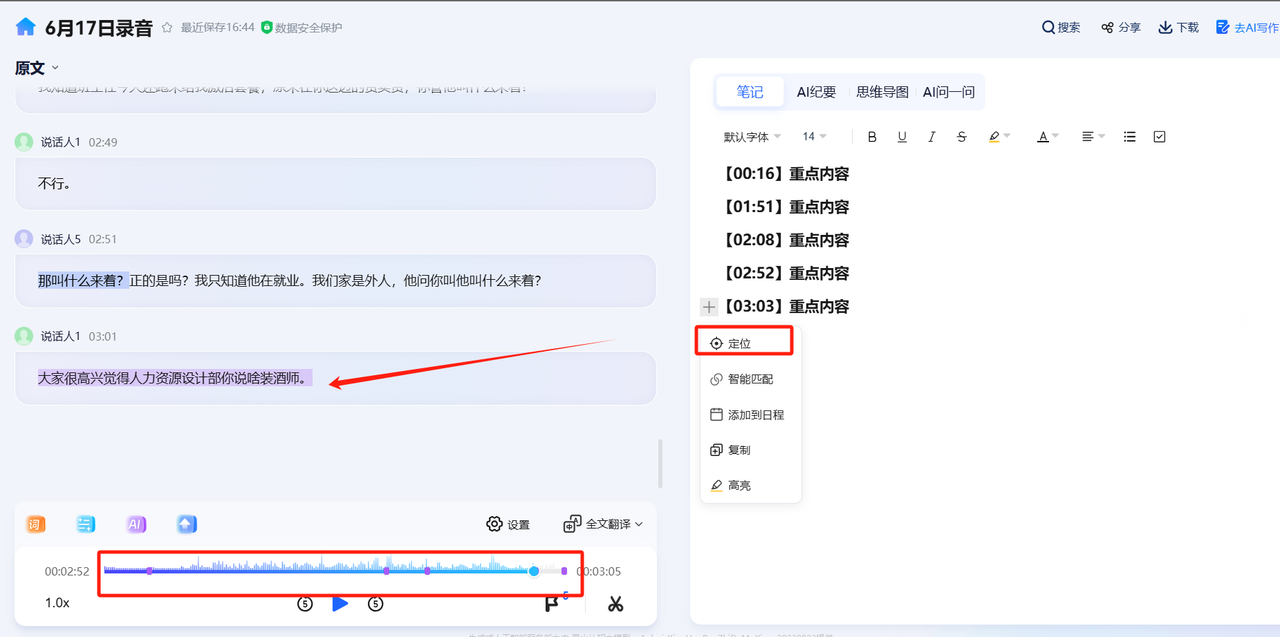Click the scissors audio clip icon
The width and height of the screenshot is (1280, 637).
[x=615, y=604]
